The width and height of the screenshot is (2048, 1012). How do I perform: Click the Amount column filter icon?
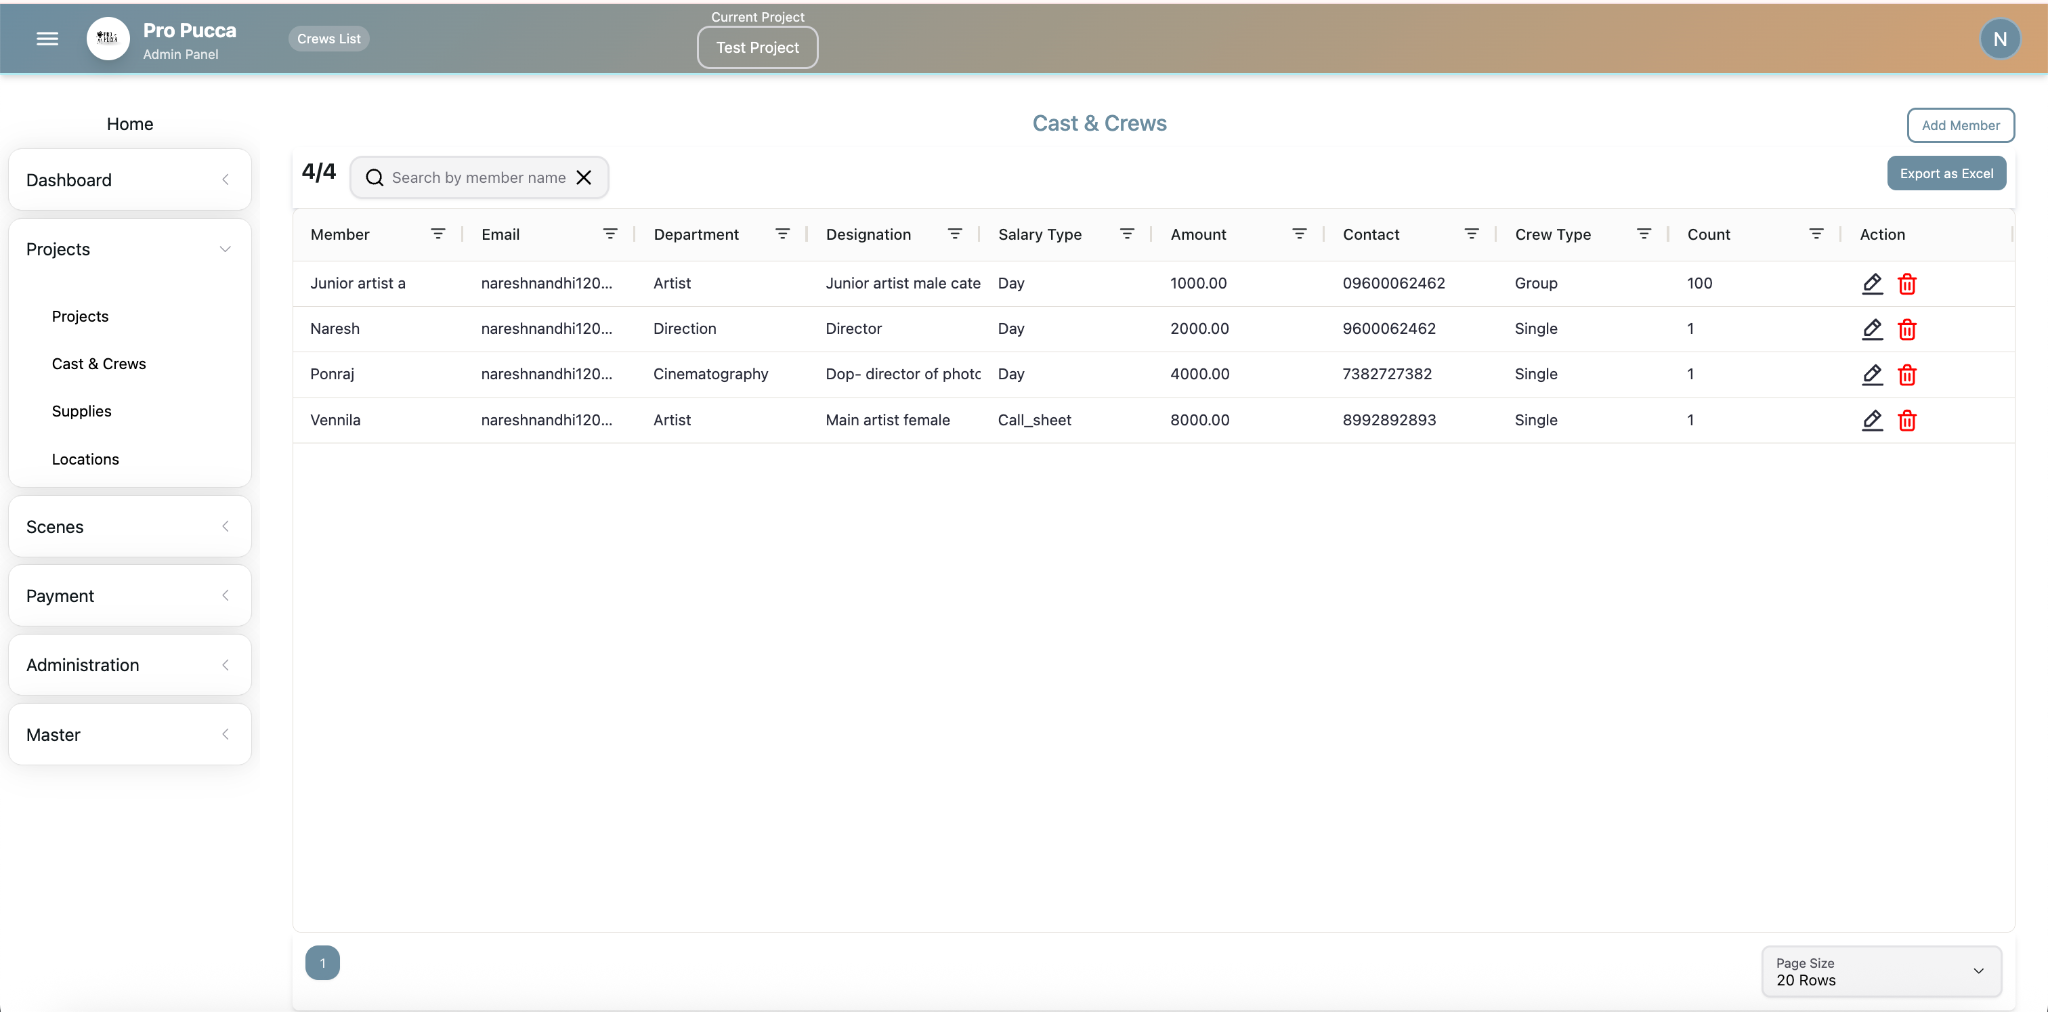[x=1299, y=234]
